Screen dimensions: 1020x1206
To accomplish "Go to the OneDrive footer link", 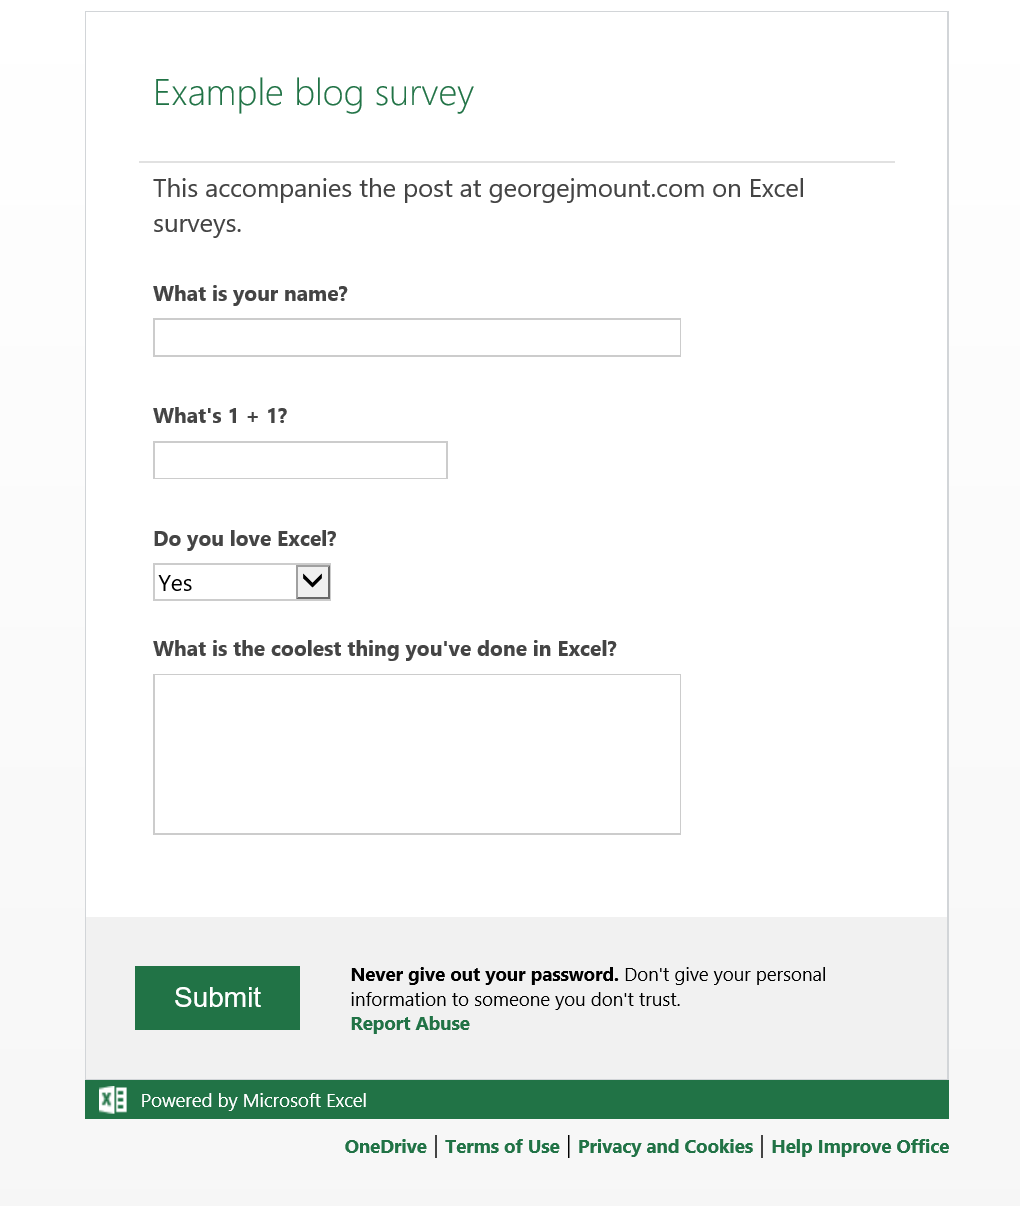I will coord(385,1147).
